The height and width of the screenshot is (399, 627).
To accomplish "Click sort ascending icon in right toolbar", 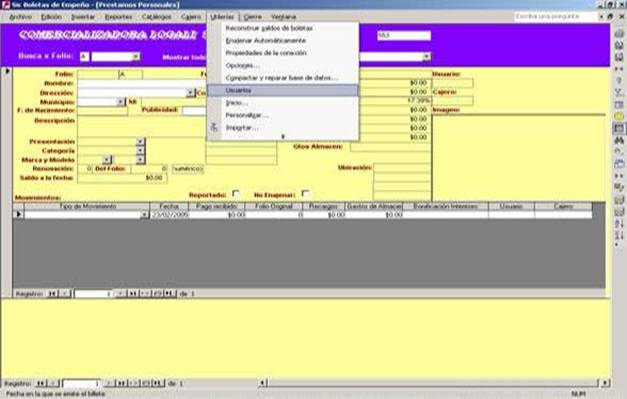I will [x=619, y=224].
